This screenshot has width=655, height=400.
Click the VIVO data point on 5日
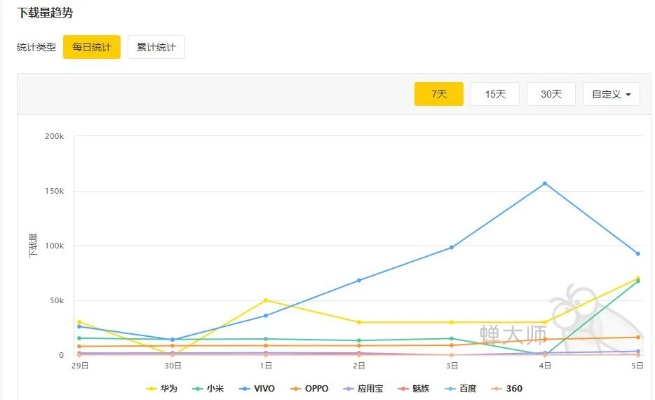click(x=637, y=253)
